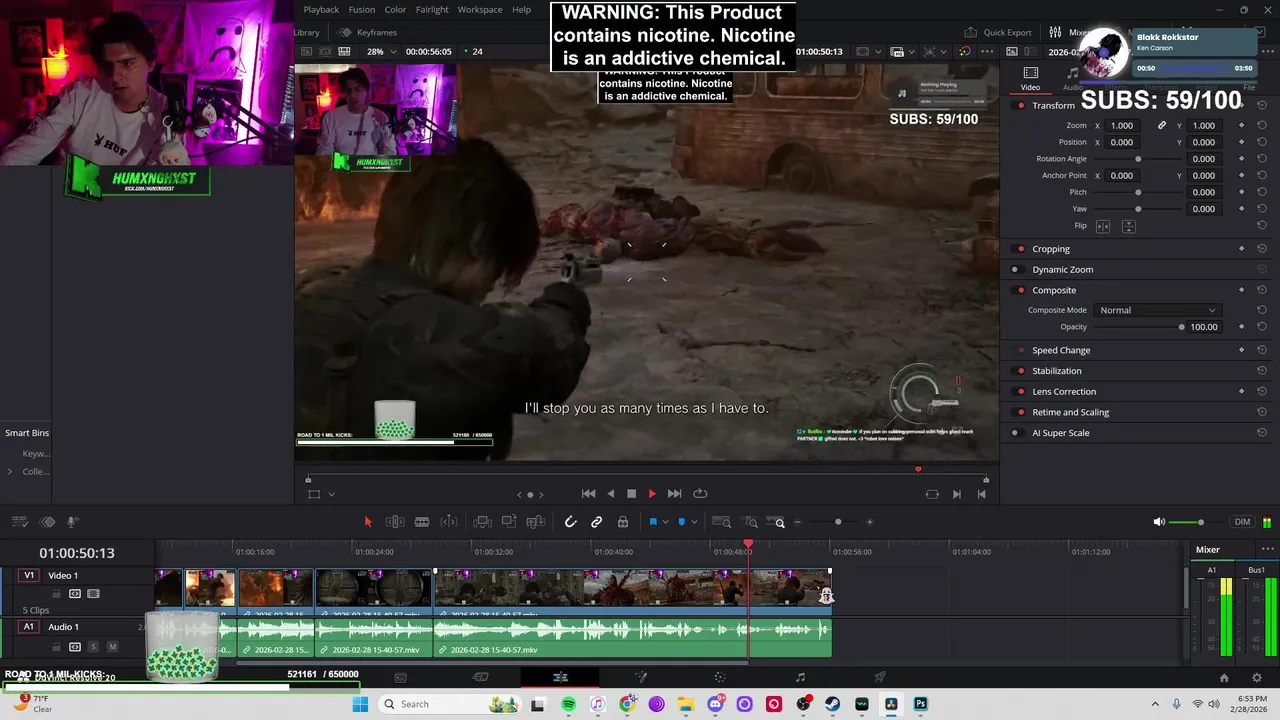Viewport: 1280px width, 720px height.
Task: Go to first frame button
Action: point(589,494)
